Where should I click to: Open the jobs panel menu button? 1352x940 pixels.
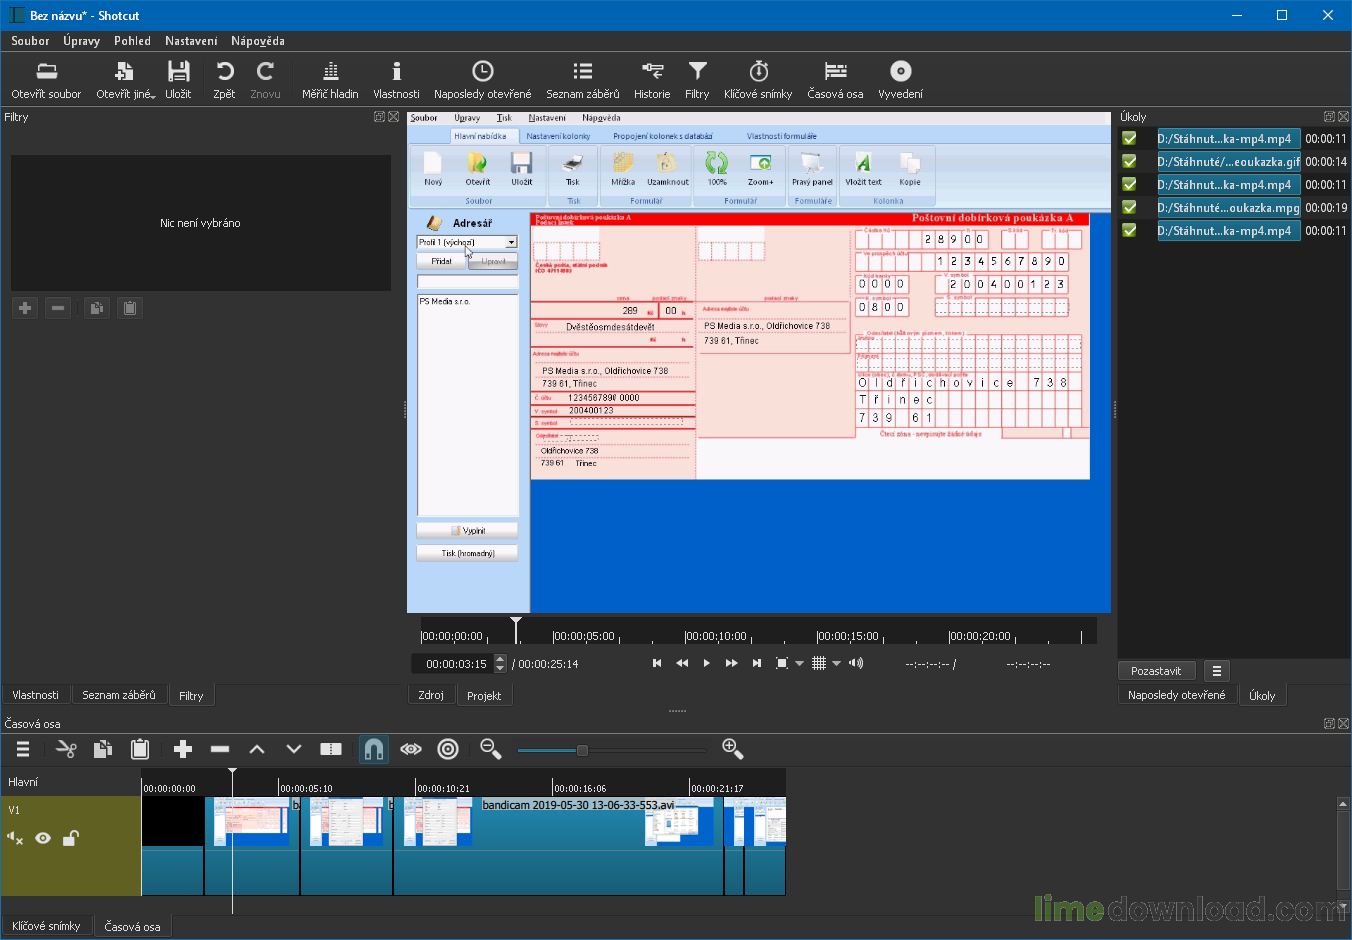pos(1217,671)
